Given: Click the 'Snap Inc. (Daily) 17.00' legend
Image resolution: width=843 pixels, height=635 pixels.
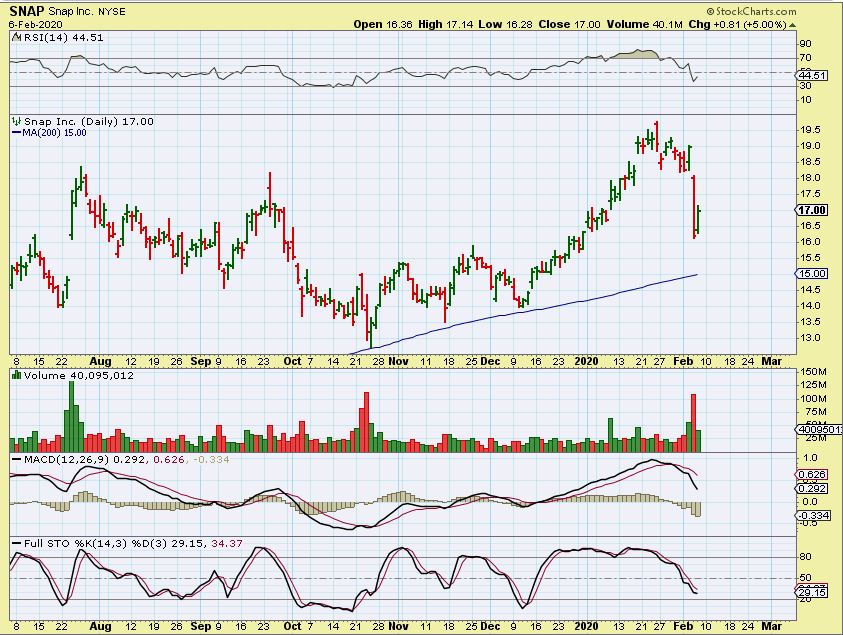Looking at the screenshot, I should coord(89,122).
